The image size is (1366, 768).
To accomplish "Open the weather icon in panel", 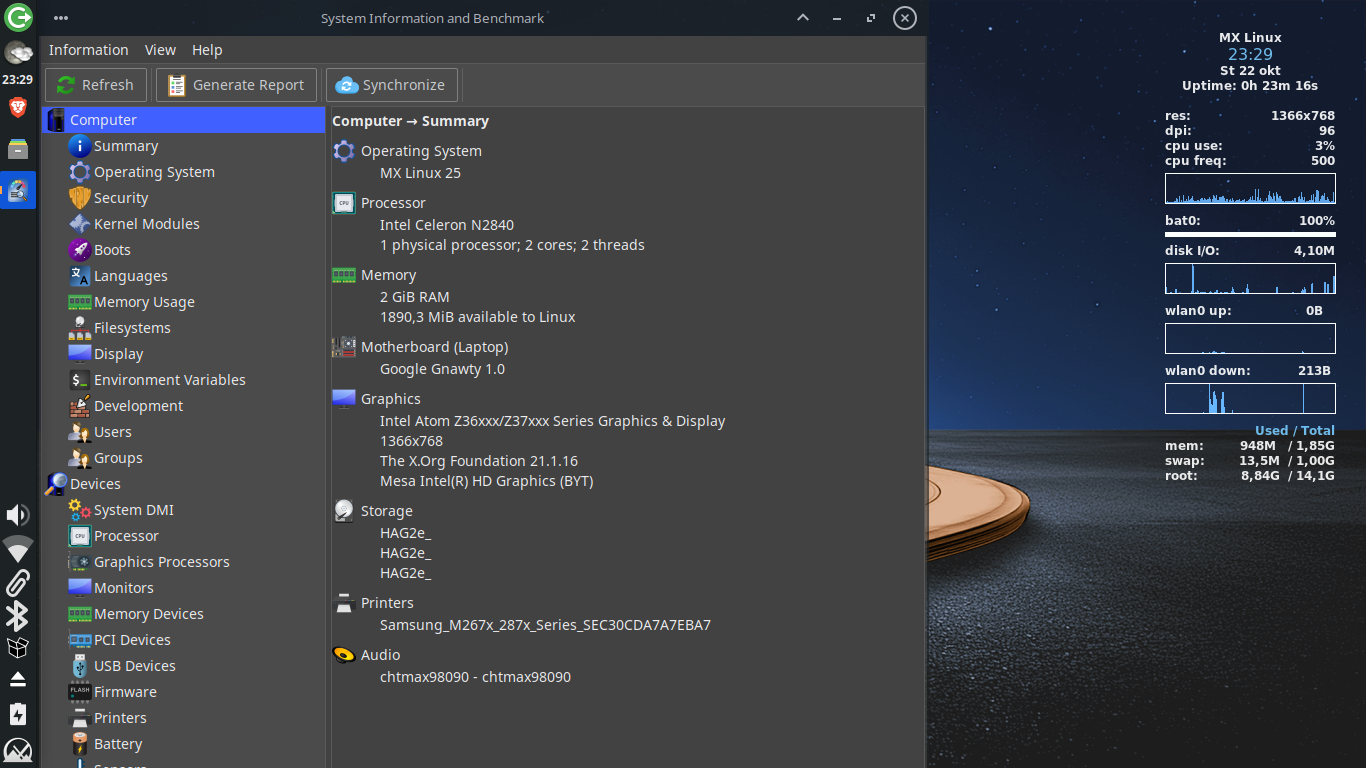I will 18,53.
